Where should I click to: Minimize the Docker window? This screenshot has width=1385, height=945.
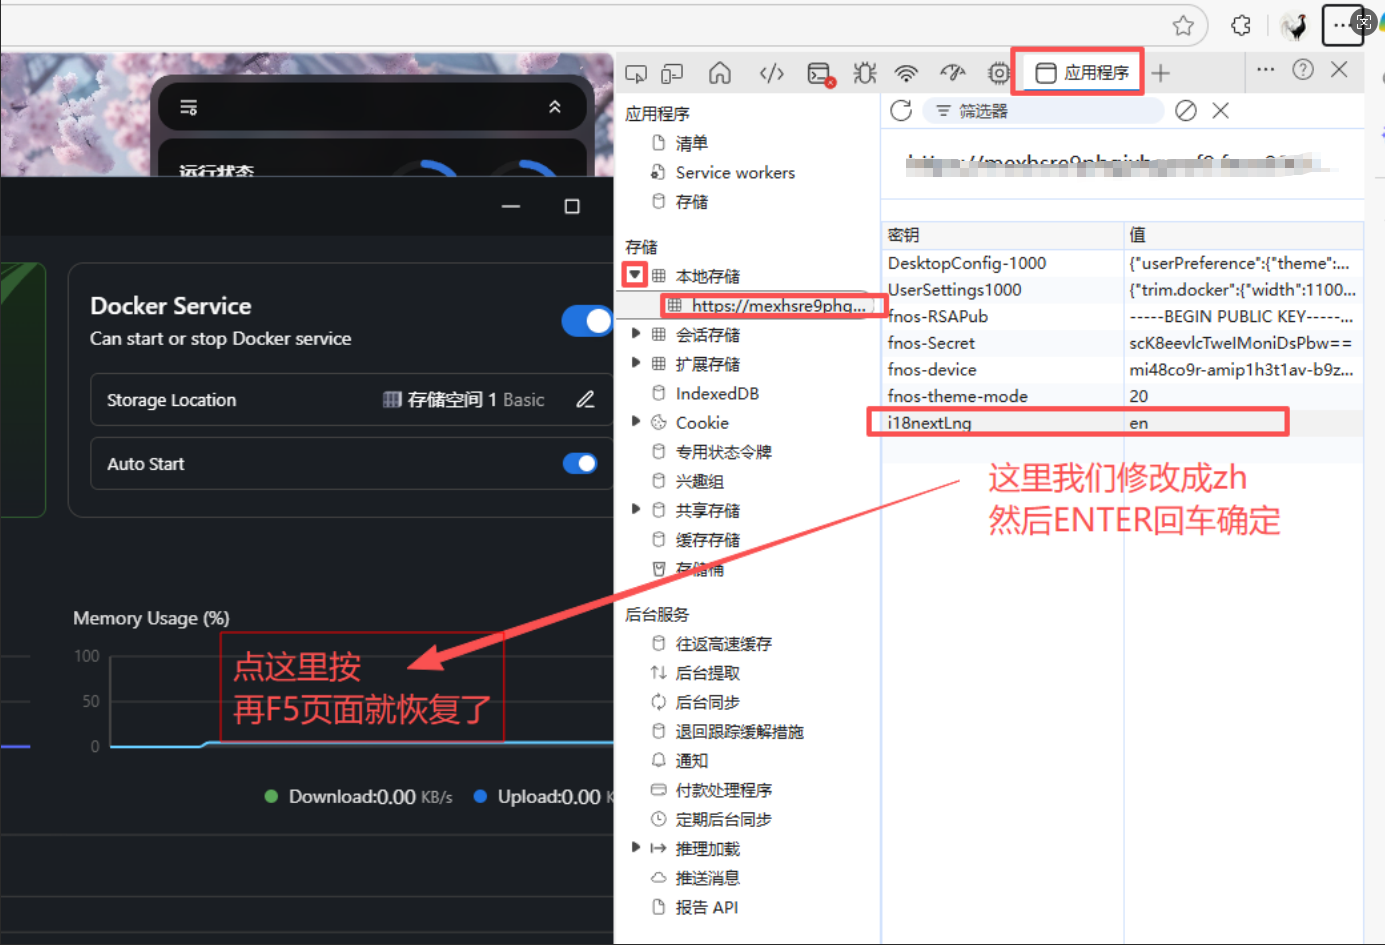(x=511, y=206)
